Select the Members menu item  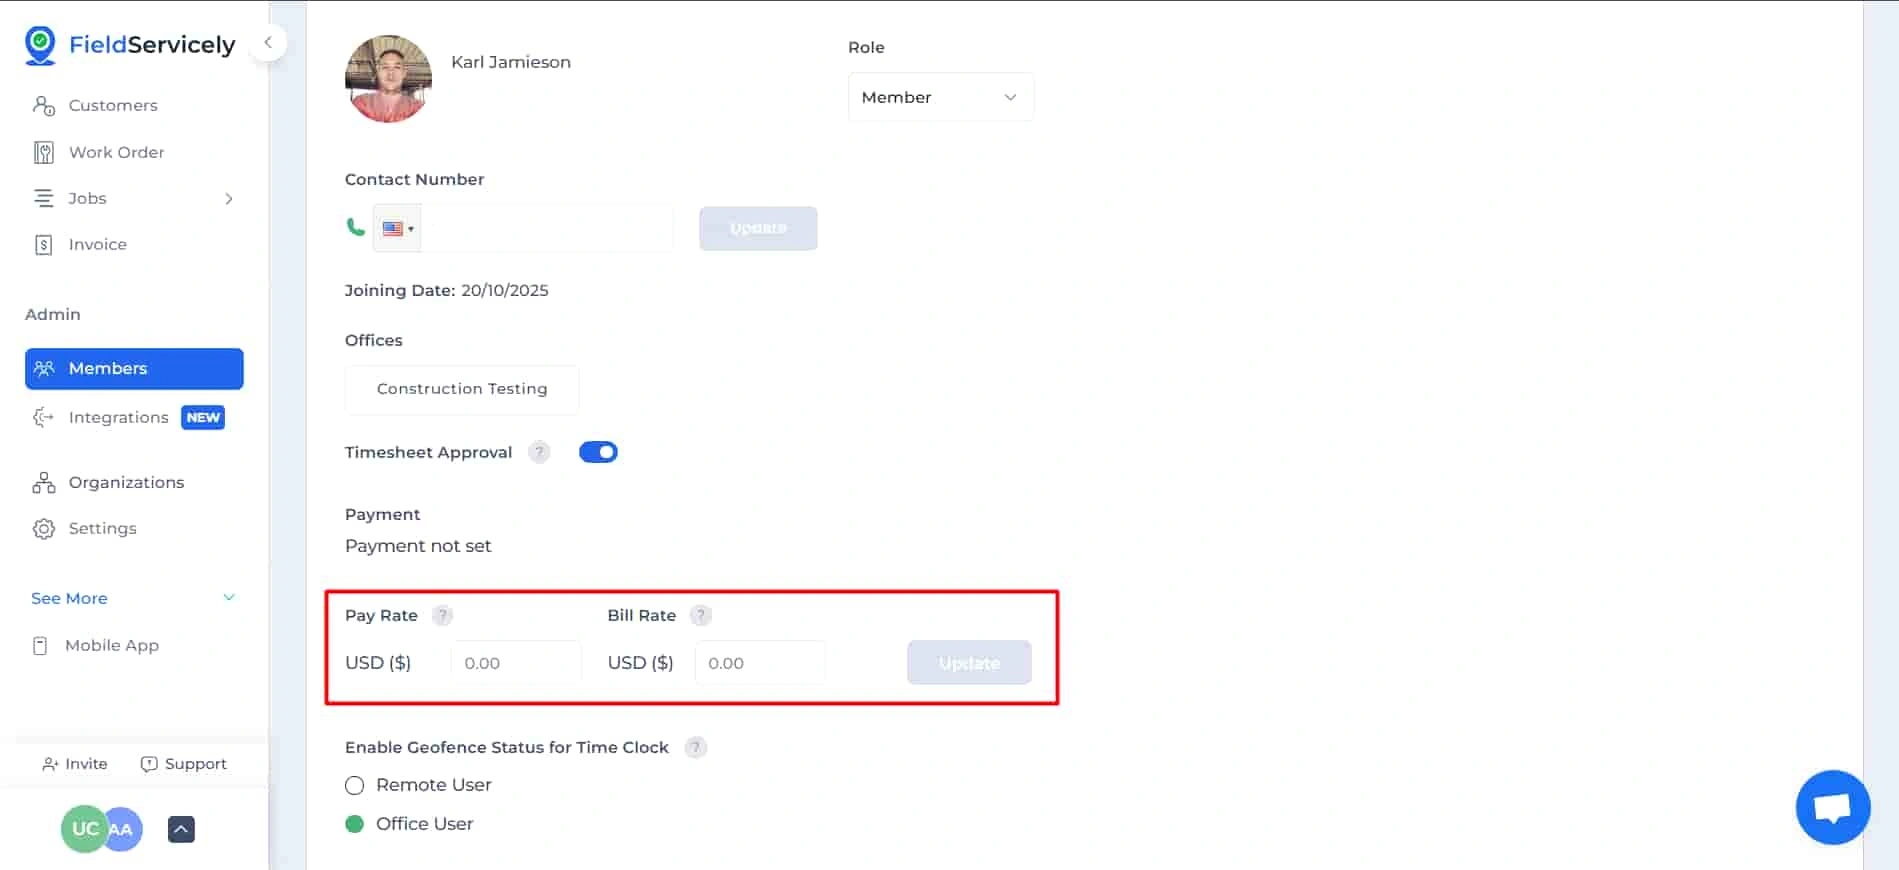pyautogui.click(x=134, y=369)
